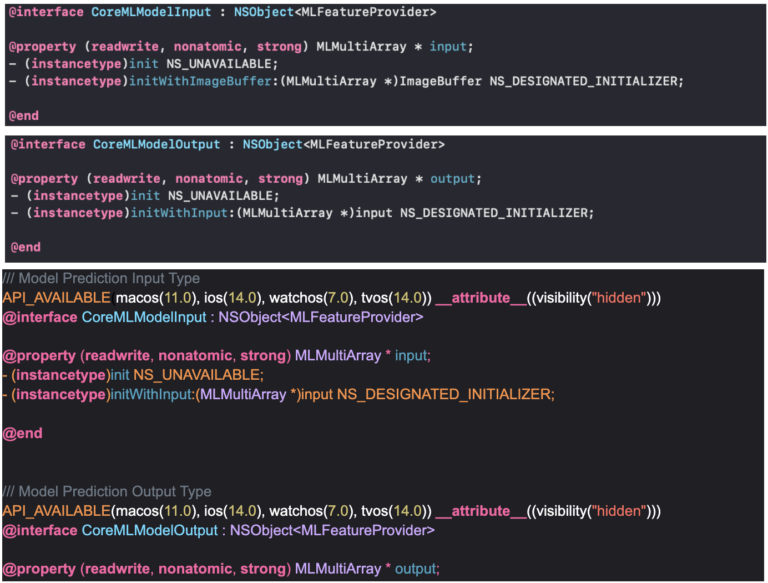Click "hidden" string in first API_AVAILABLE line

(622, 298)
